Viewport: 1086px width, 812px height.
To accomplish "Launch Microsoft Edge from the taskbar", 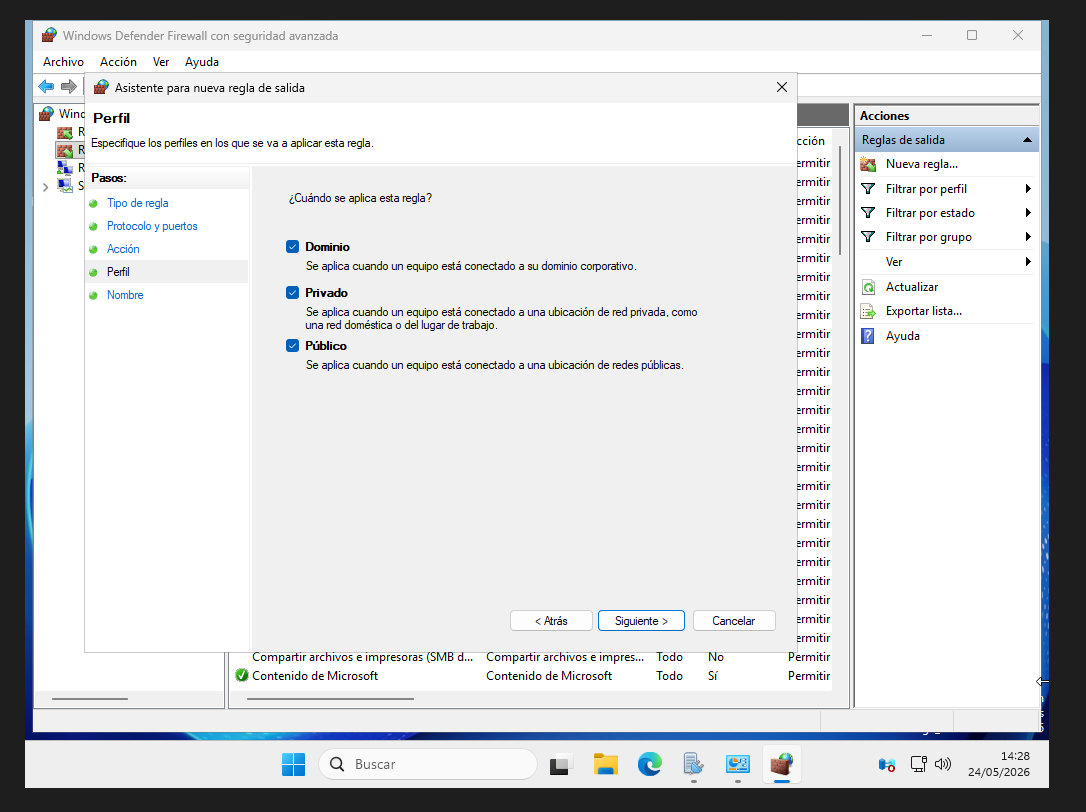I will [x=650, y=764].
